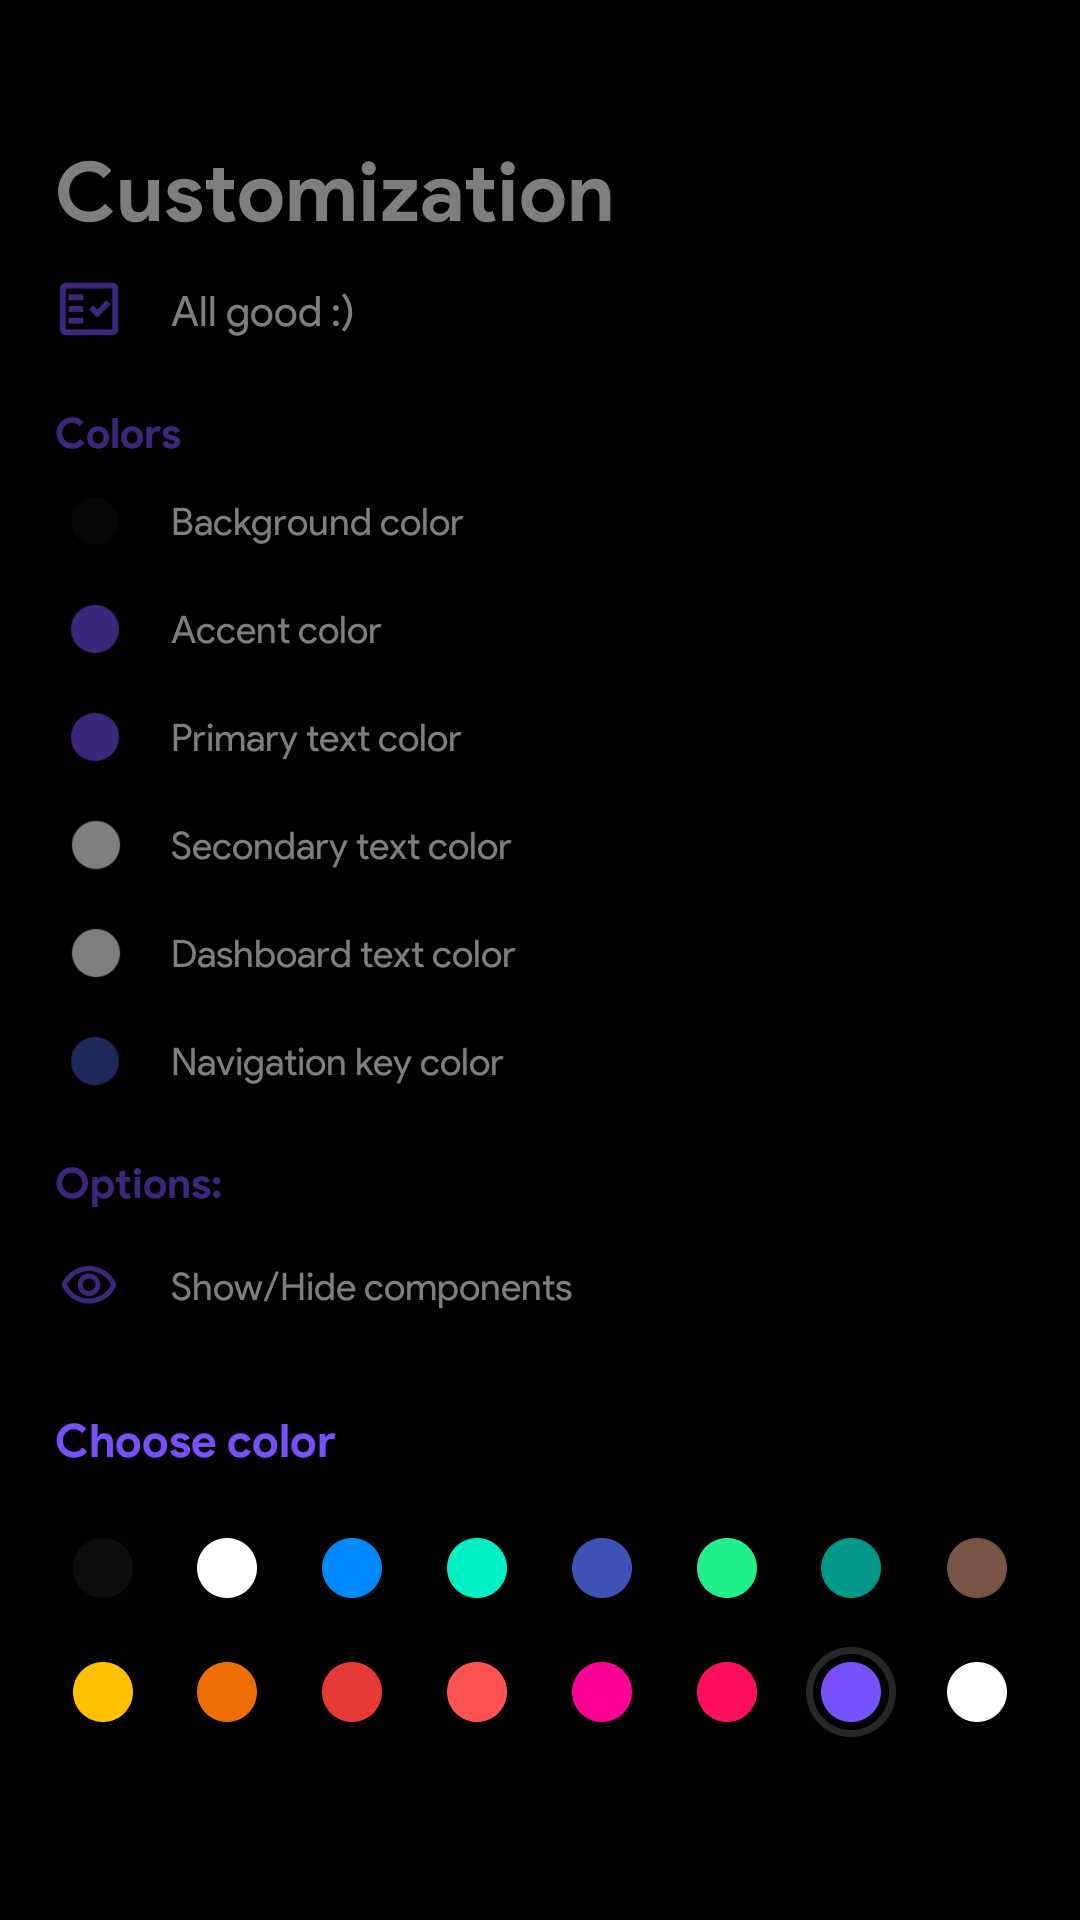Screen dimensions: 1080x1920
Task: Pick the black color swatch
Action: point(103,1568)
